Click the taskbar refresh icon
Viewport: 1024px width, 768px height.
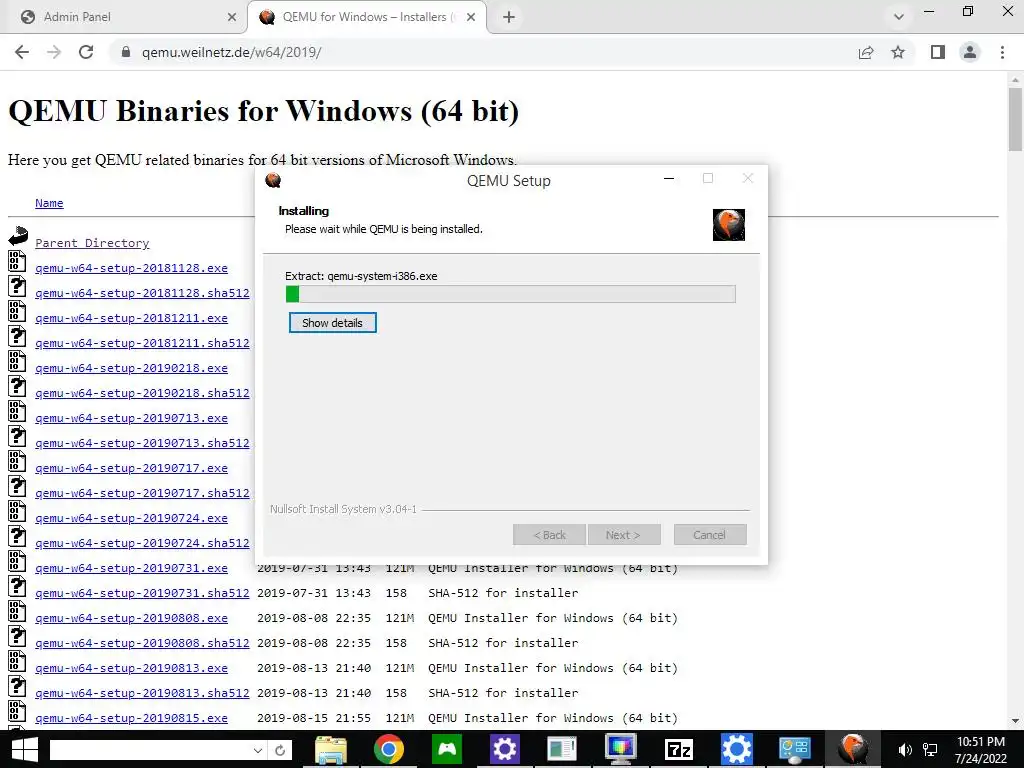pos(280,750)
